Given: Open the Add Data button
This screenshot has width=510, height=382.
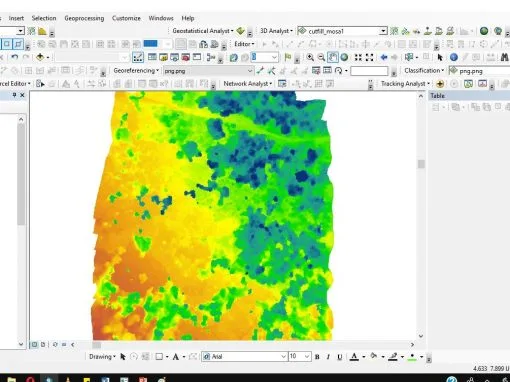Looking at the screenshot, I should [40, 57].
